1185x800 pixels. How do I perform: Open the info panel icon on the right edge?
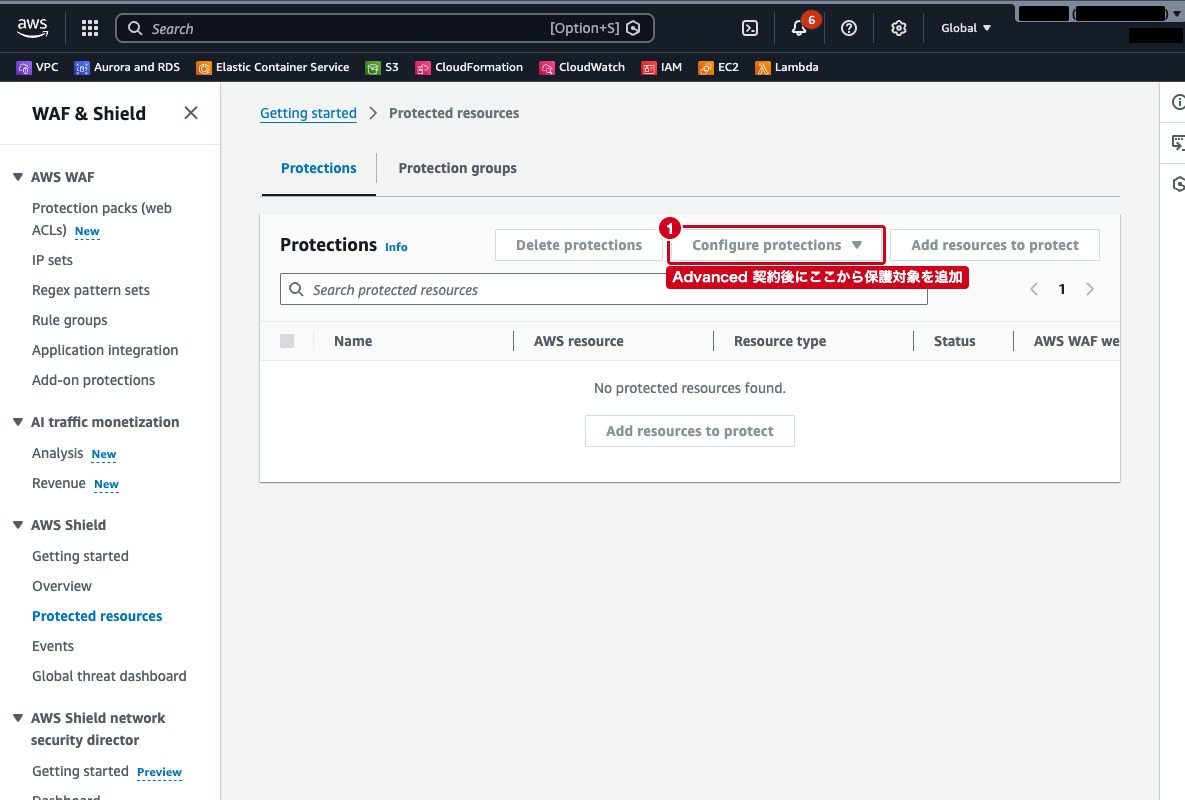point(1177,102)
